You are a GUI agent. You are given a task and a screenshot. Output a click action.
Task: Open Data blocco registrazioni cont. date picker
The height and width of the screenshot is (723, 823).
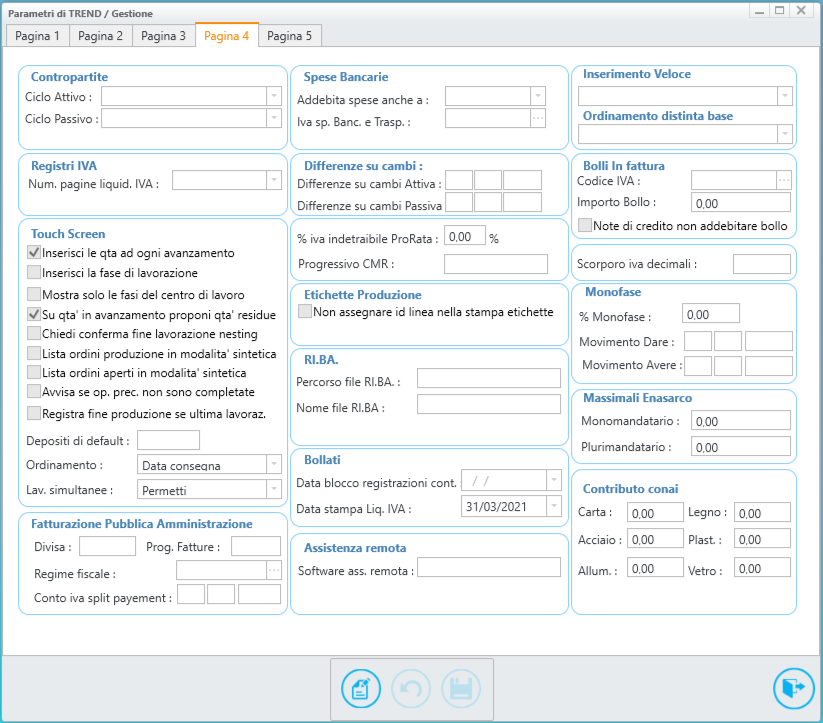(x=554, y=480)
